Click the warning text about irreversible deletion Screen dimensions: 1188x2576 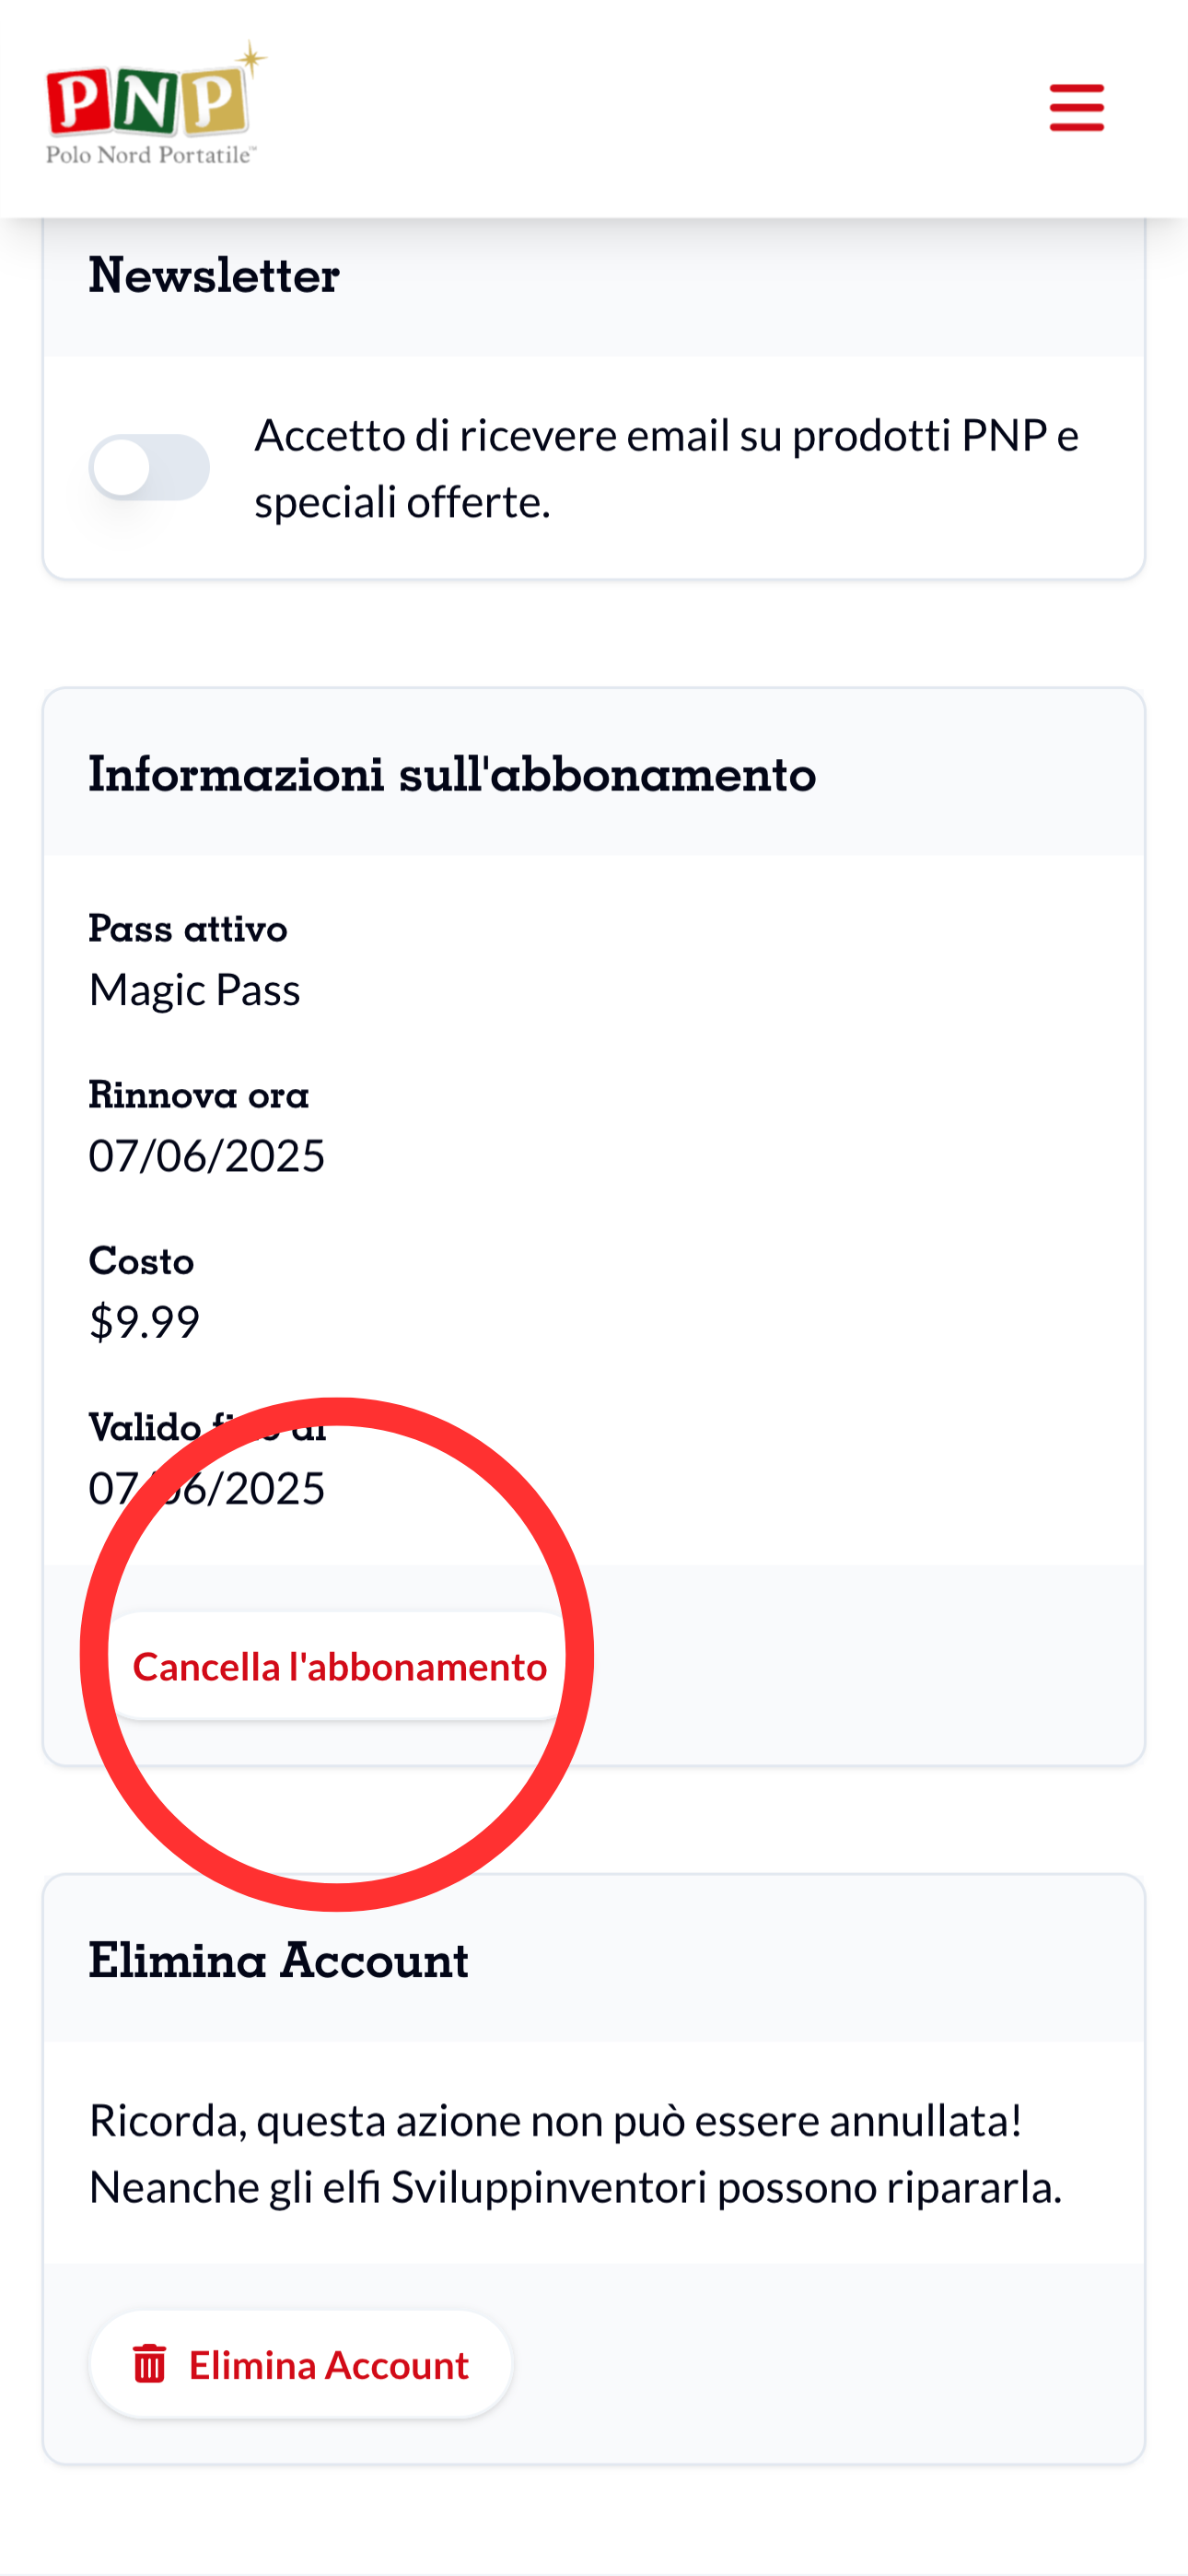pos(575,2153)
